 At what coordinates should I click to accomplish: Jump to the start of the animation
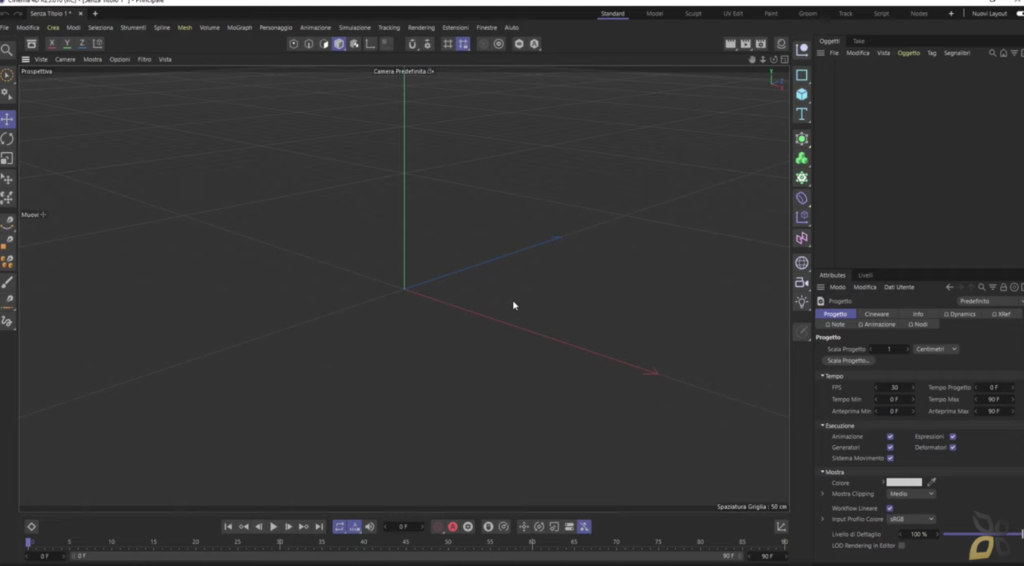pyautogui.click(x=228, y=527)
